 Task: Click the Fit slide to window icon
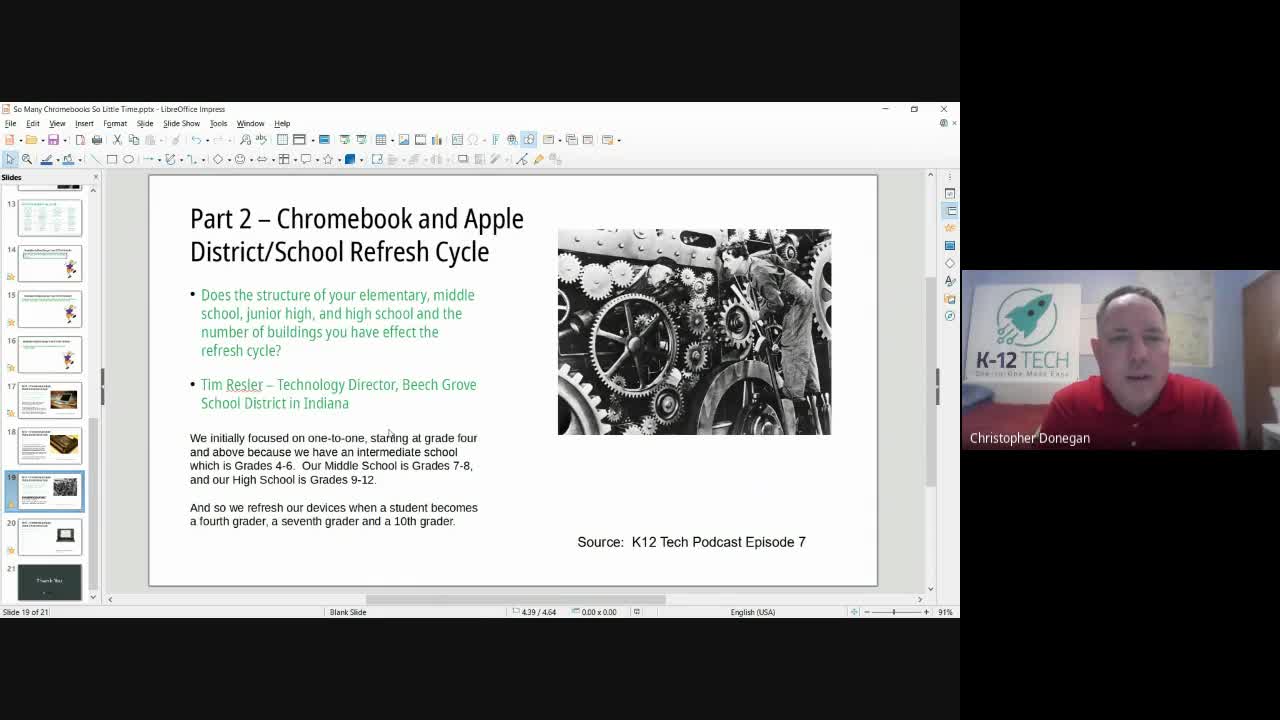(x=854, y=612)
